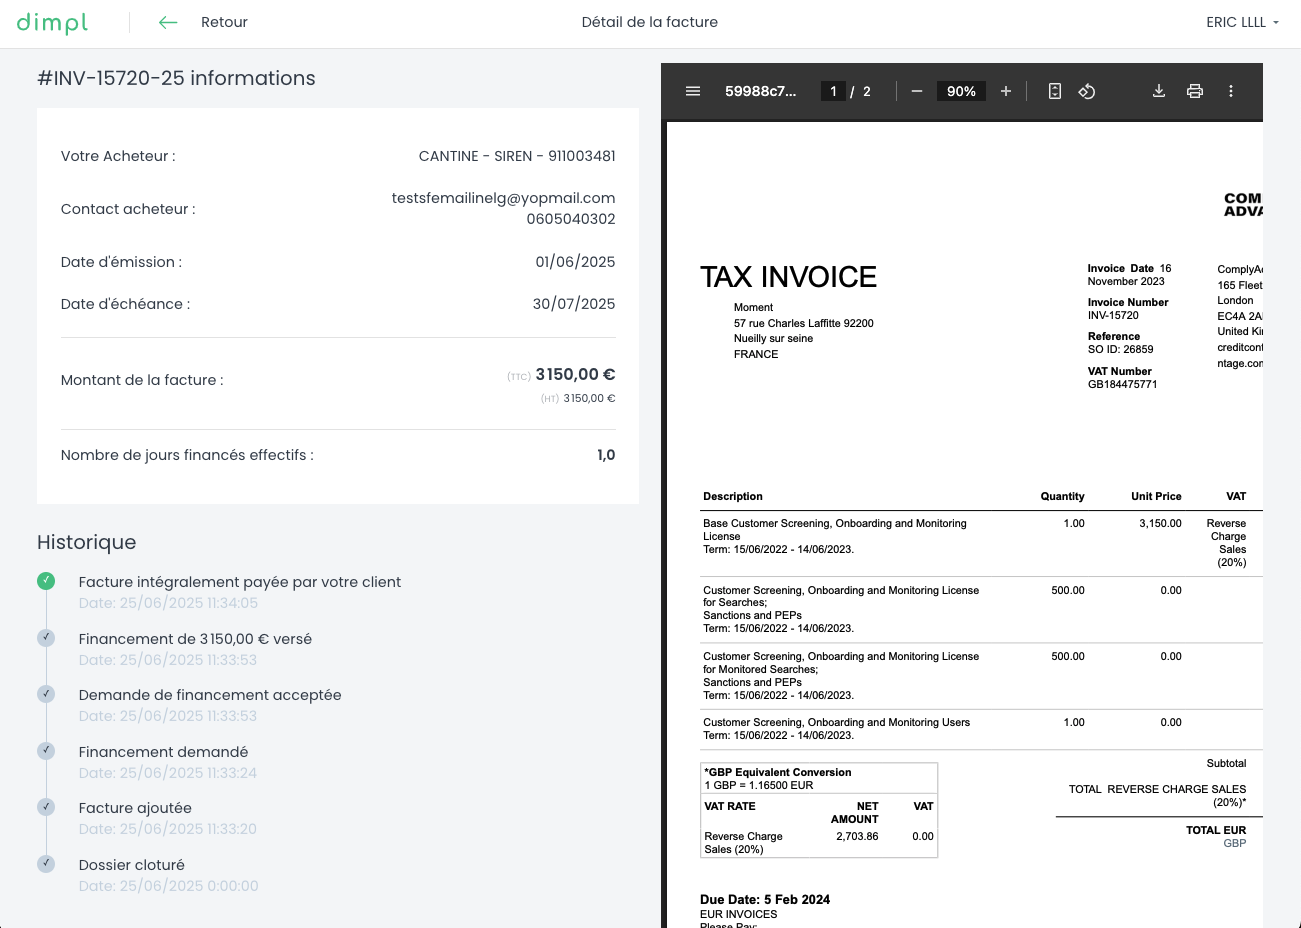
Task: Click the dimpl logo
Action: pyautogui.click(x=52, y=23)
